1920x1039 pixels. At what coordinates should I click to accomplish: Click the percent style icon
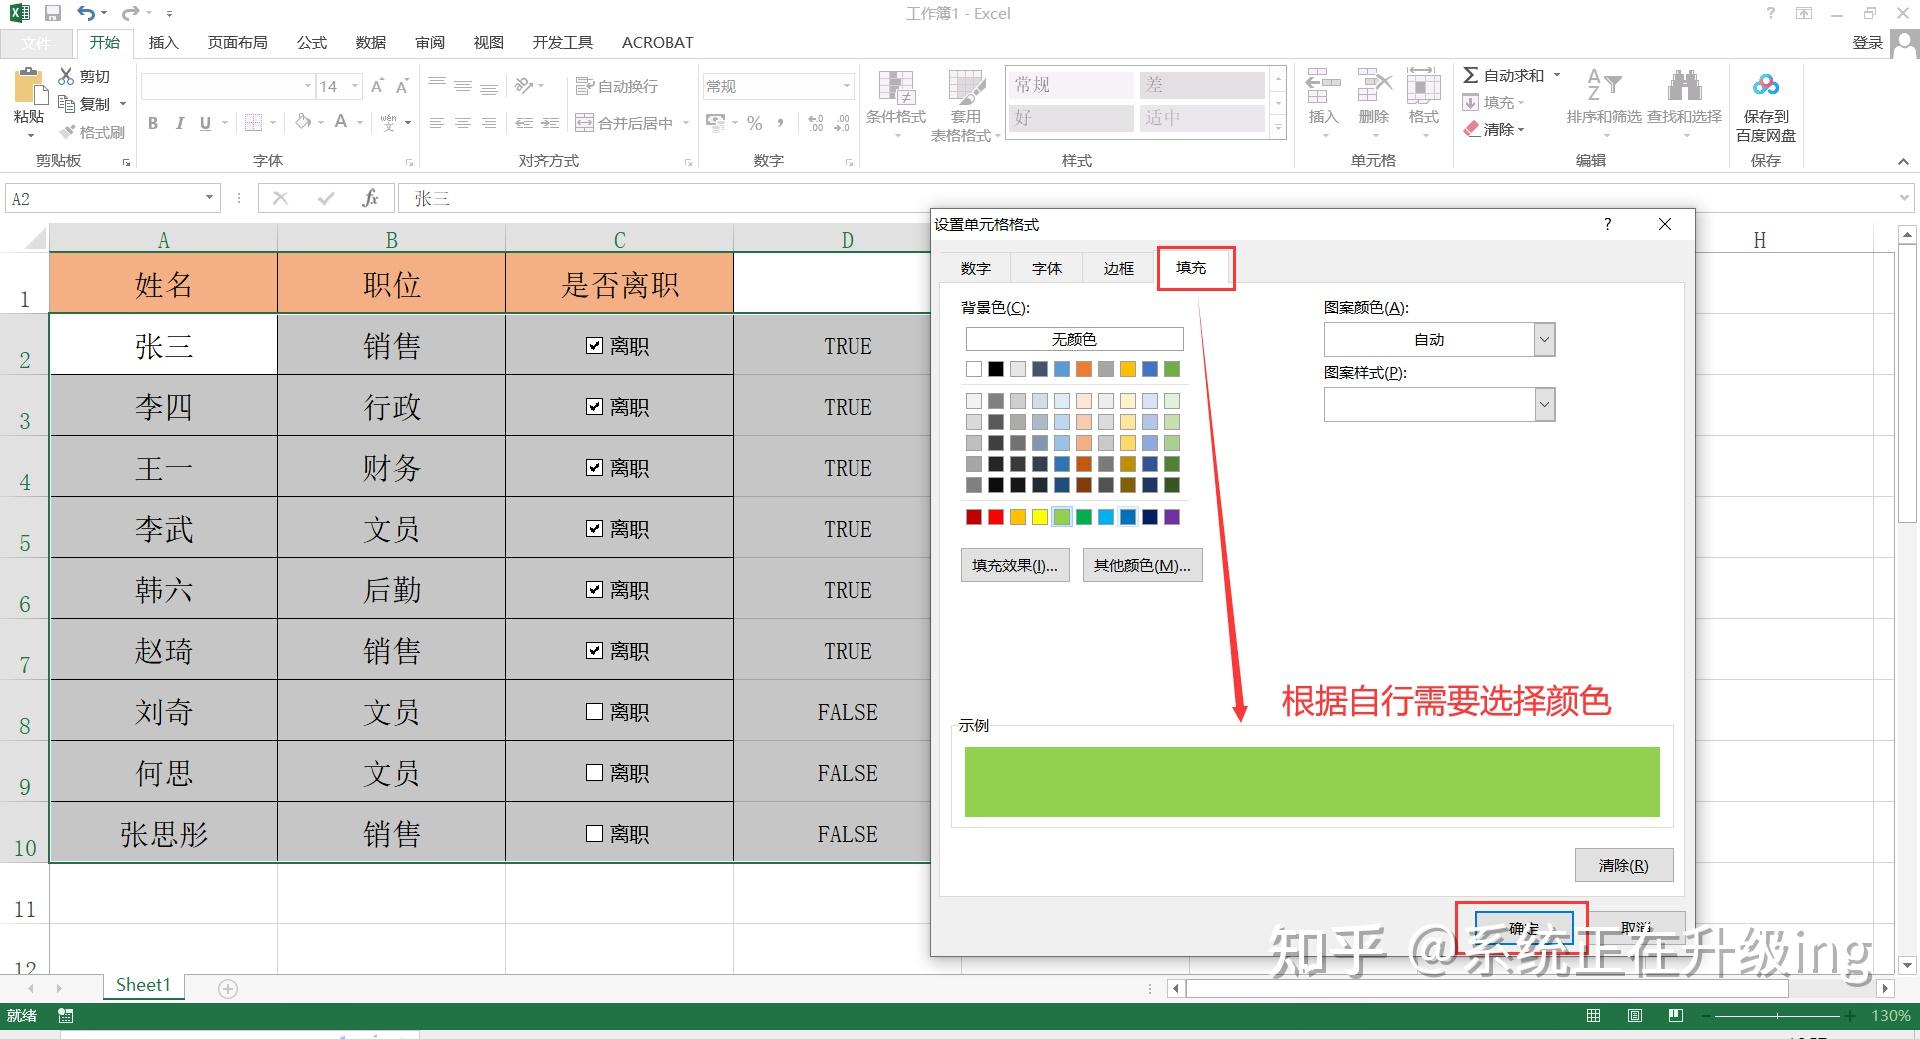(755, 123)
